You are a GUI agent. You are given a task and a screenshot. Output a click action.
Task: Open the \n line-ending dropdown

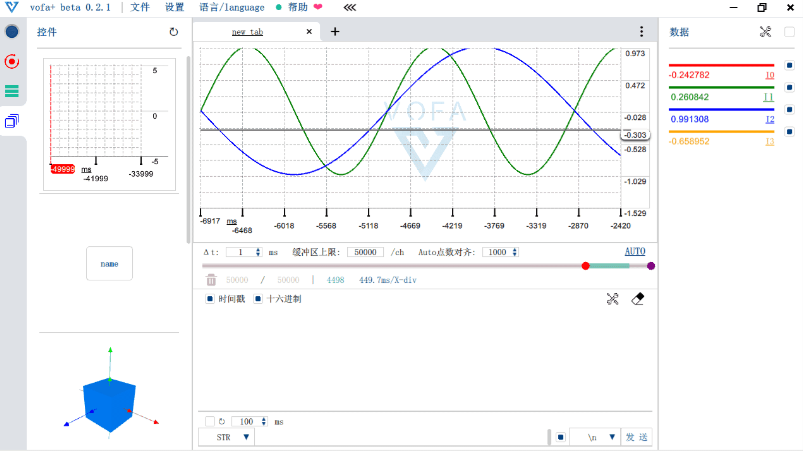[x=595, y=437]
